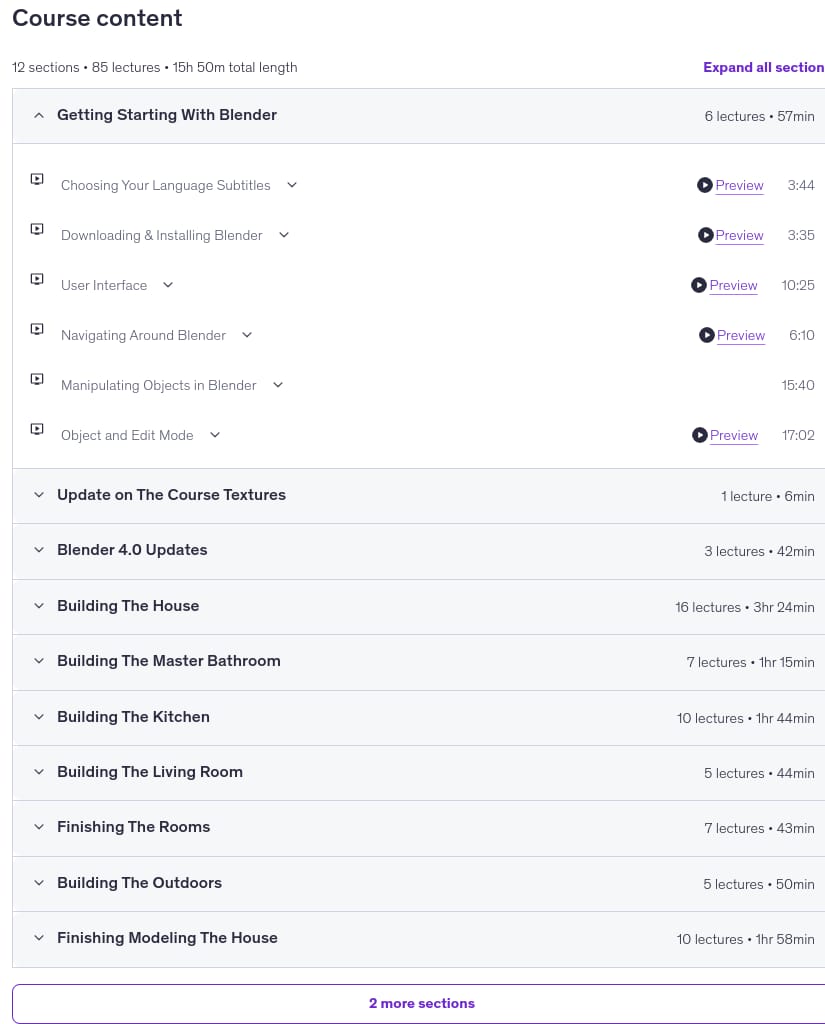Click video icon beside Manipulating Objects in Blender
This screenshot has height=1024, width=825.
37,379
